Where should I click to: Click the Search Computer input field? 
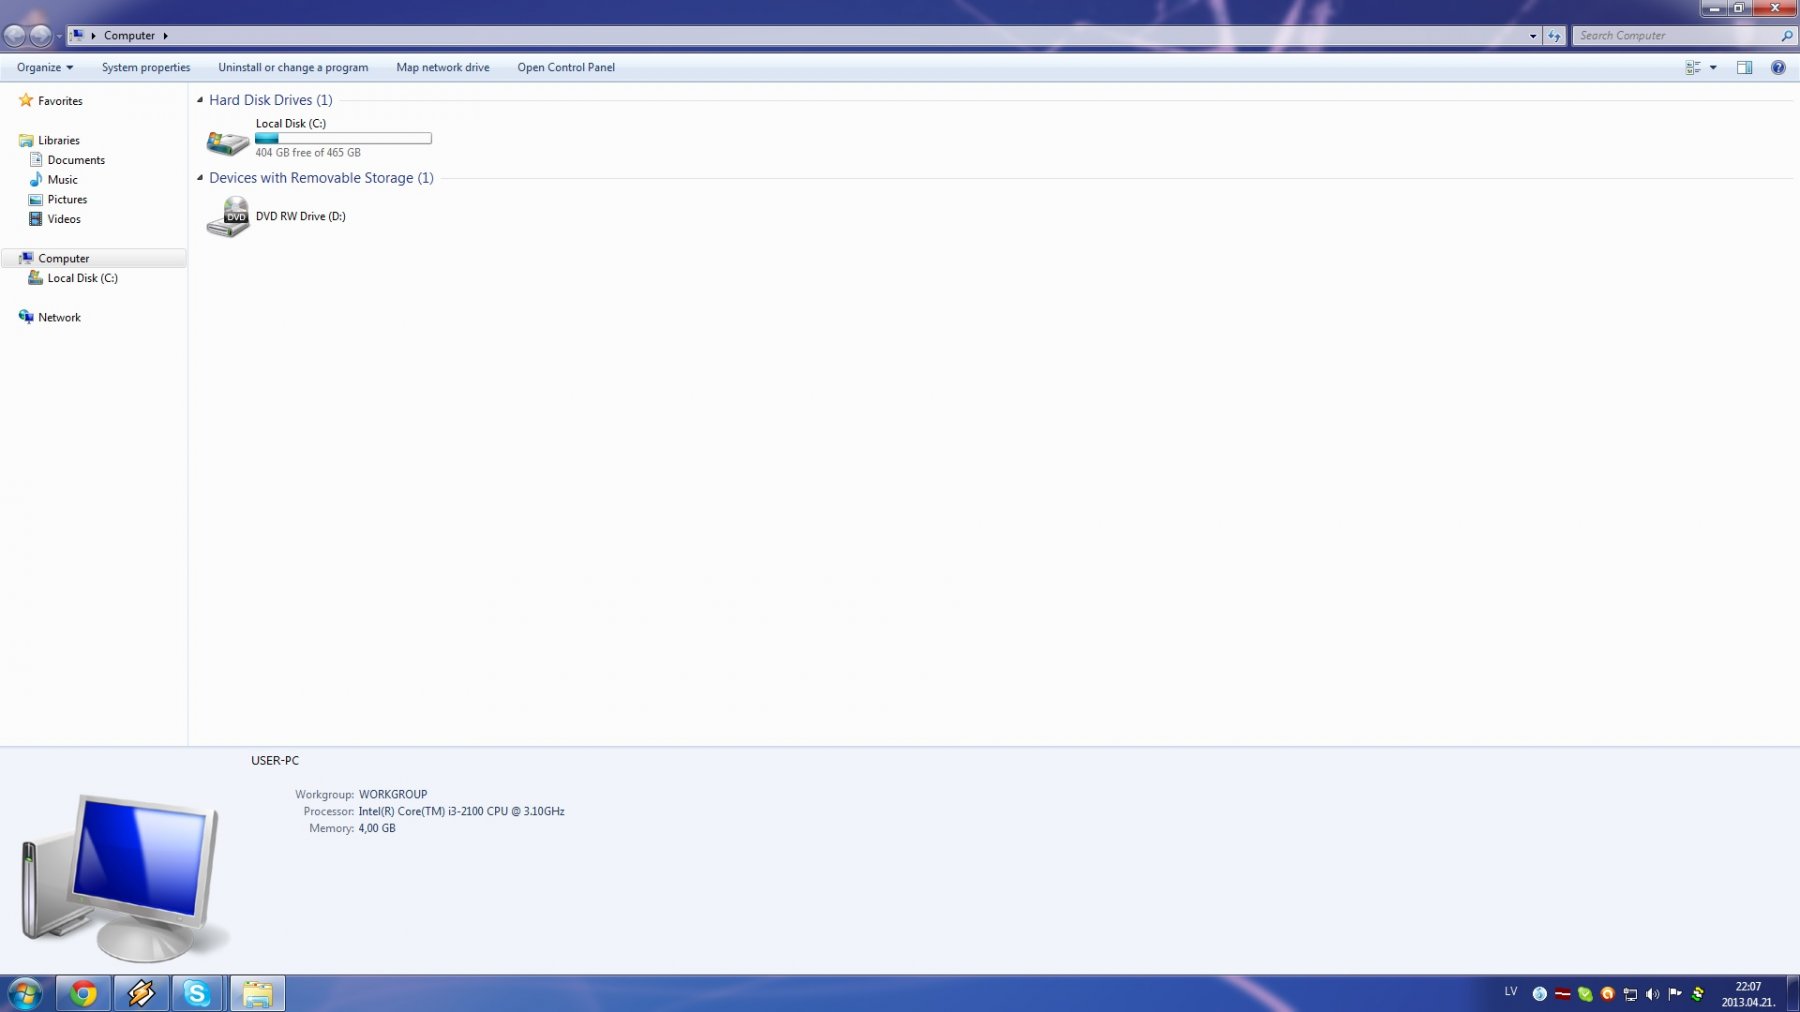click(1675, 36)
